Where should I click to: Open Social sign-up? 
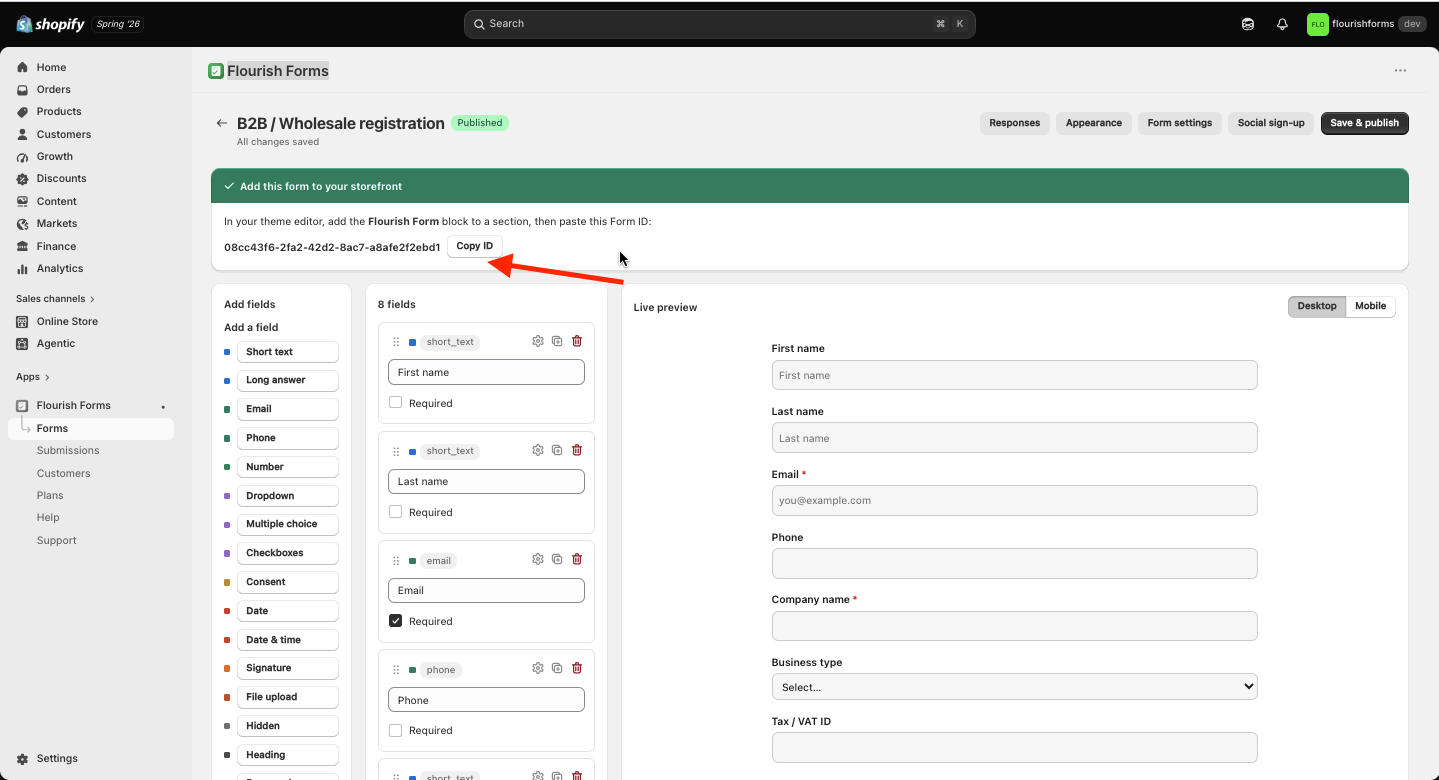coord(1271,123)
